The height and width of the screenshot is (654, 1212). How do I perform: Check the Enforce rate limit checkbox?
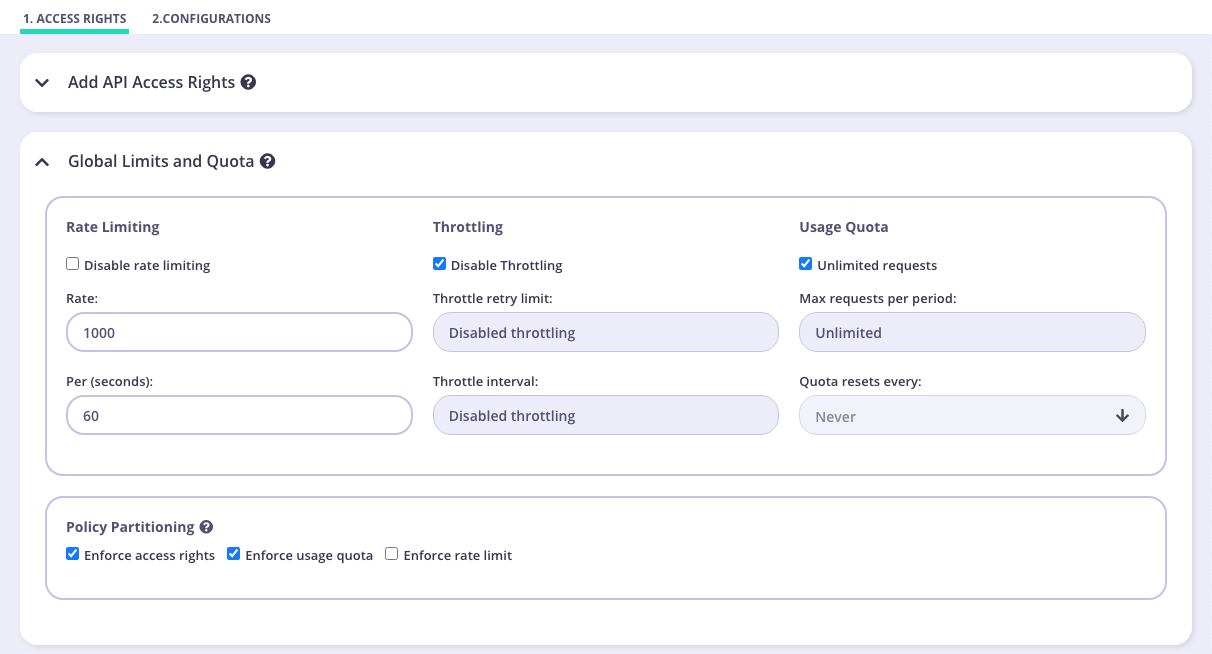tap(392, 554)
